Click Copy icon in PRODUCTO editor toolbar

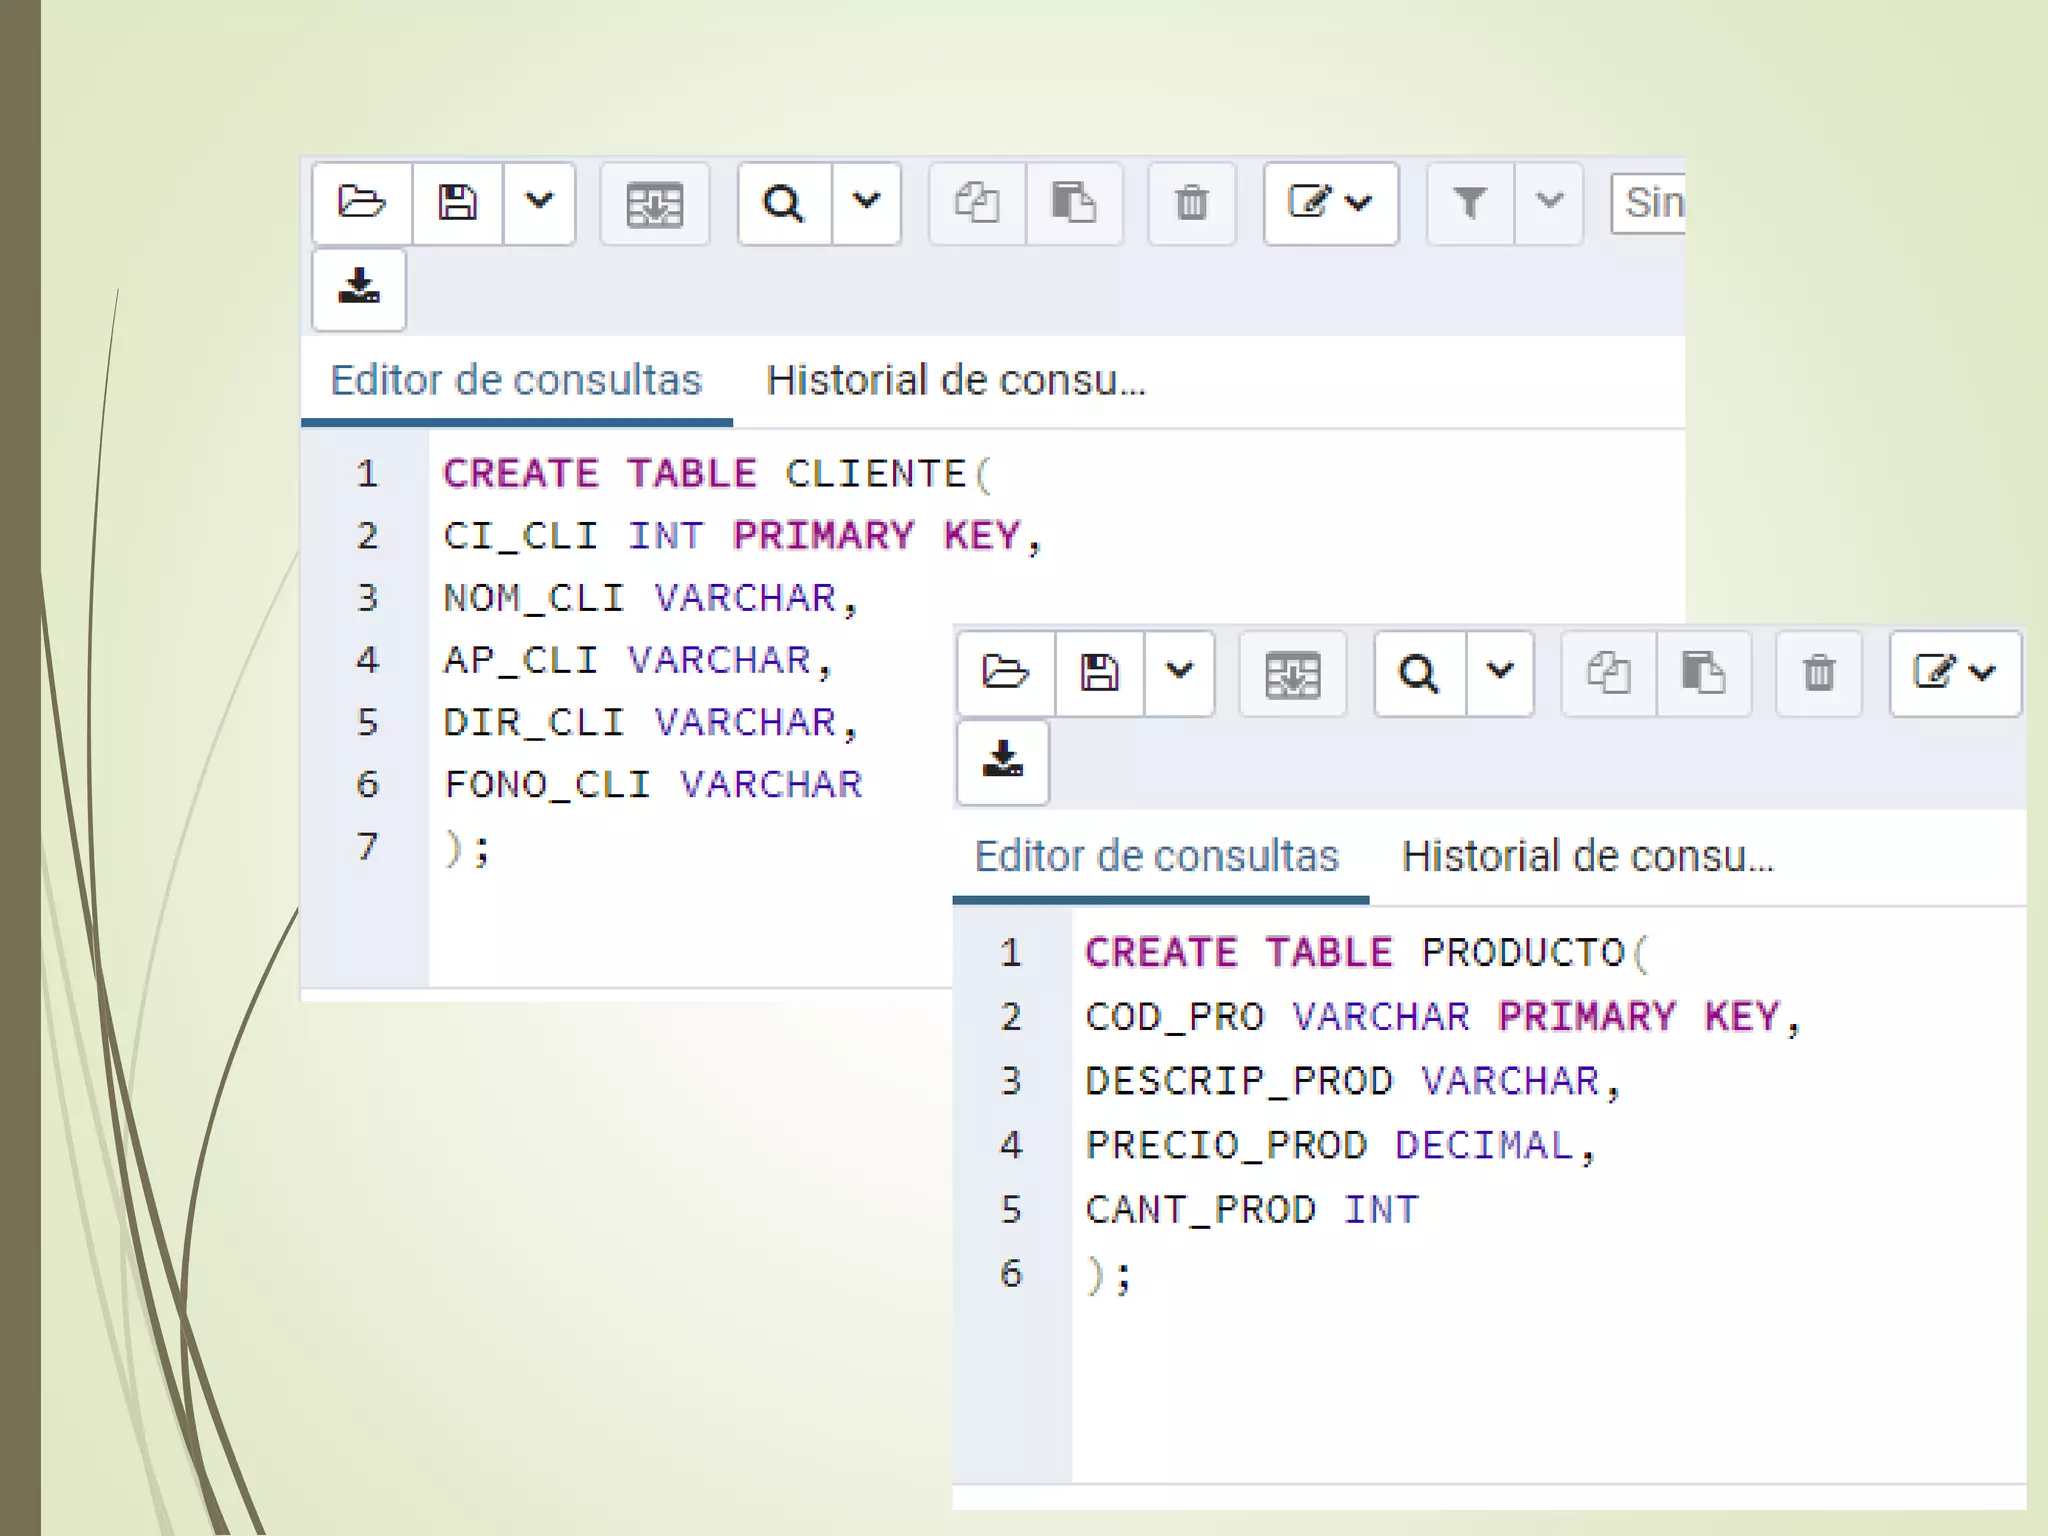(x=1608, y=673)
